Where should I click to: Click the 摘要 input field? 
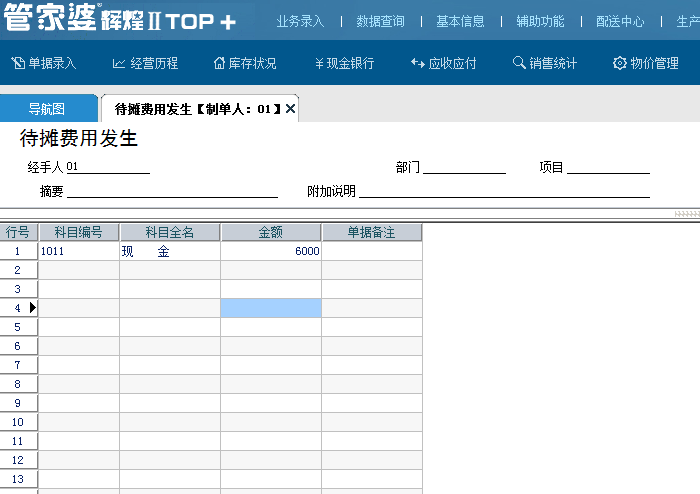[172, 191]
